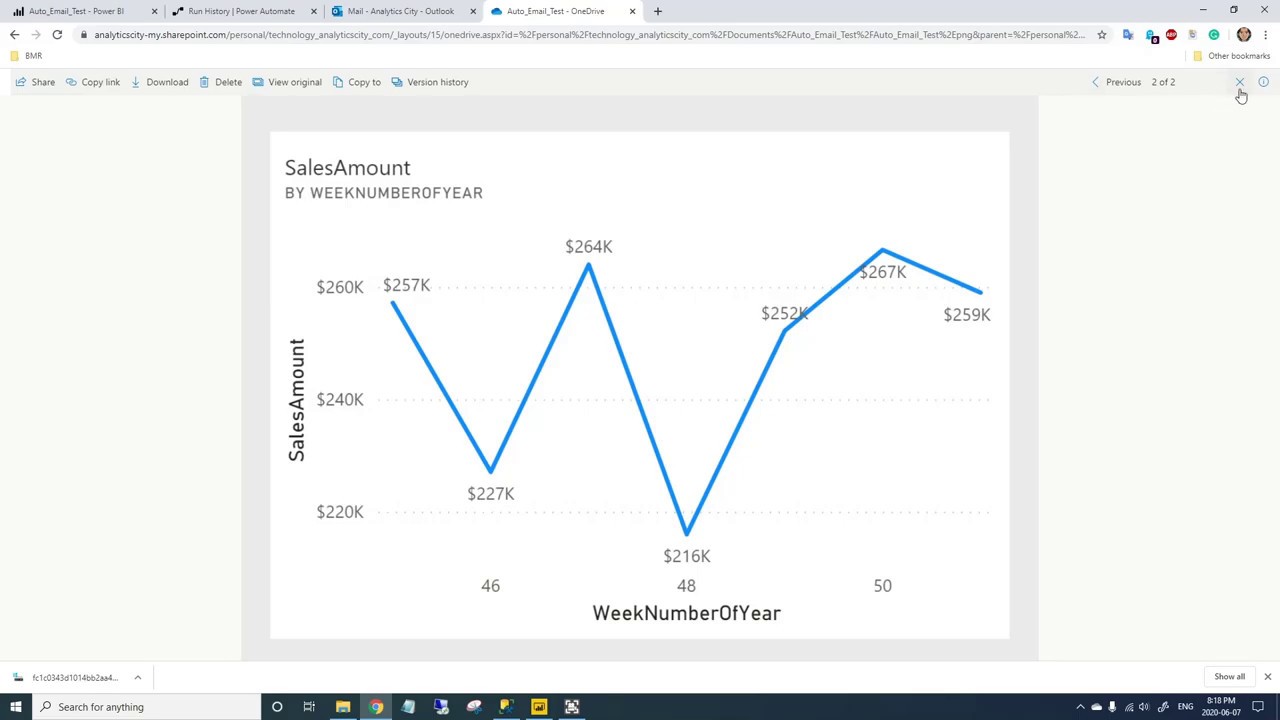Open the BMR bookmark folder

click(26, 56)
